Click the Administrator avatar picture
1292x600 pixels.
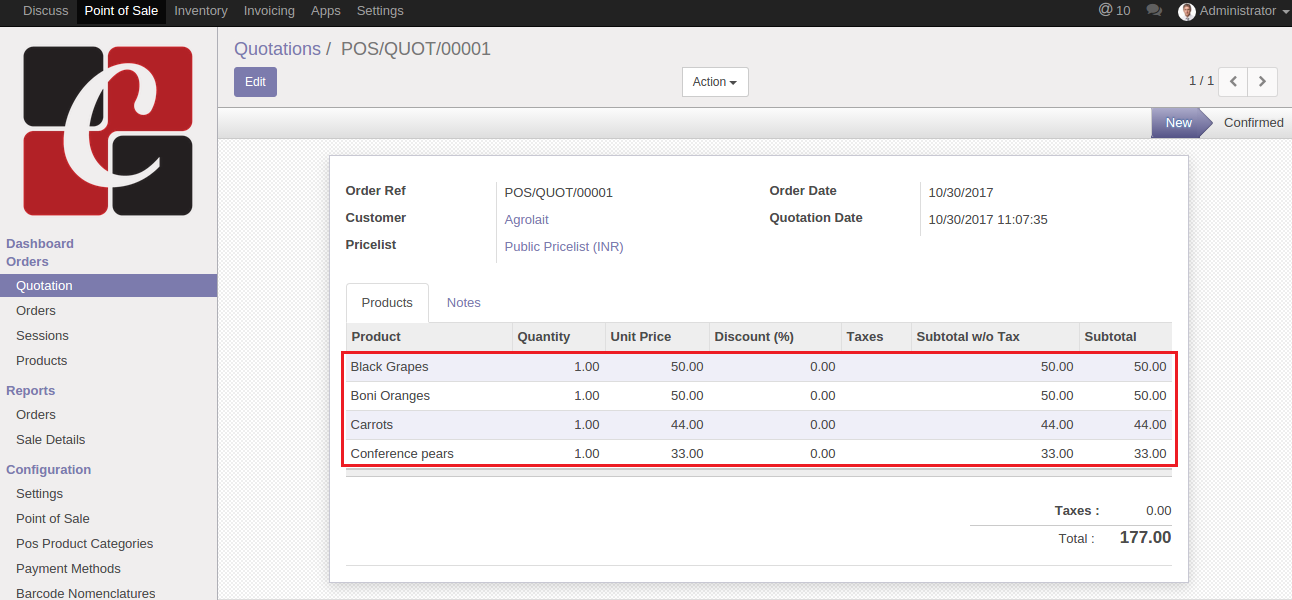[x=1186, y=11]
